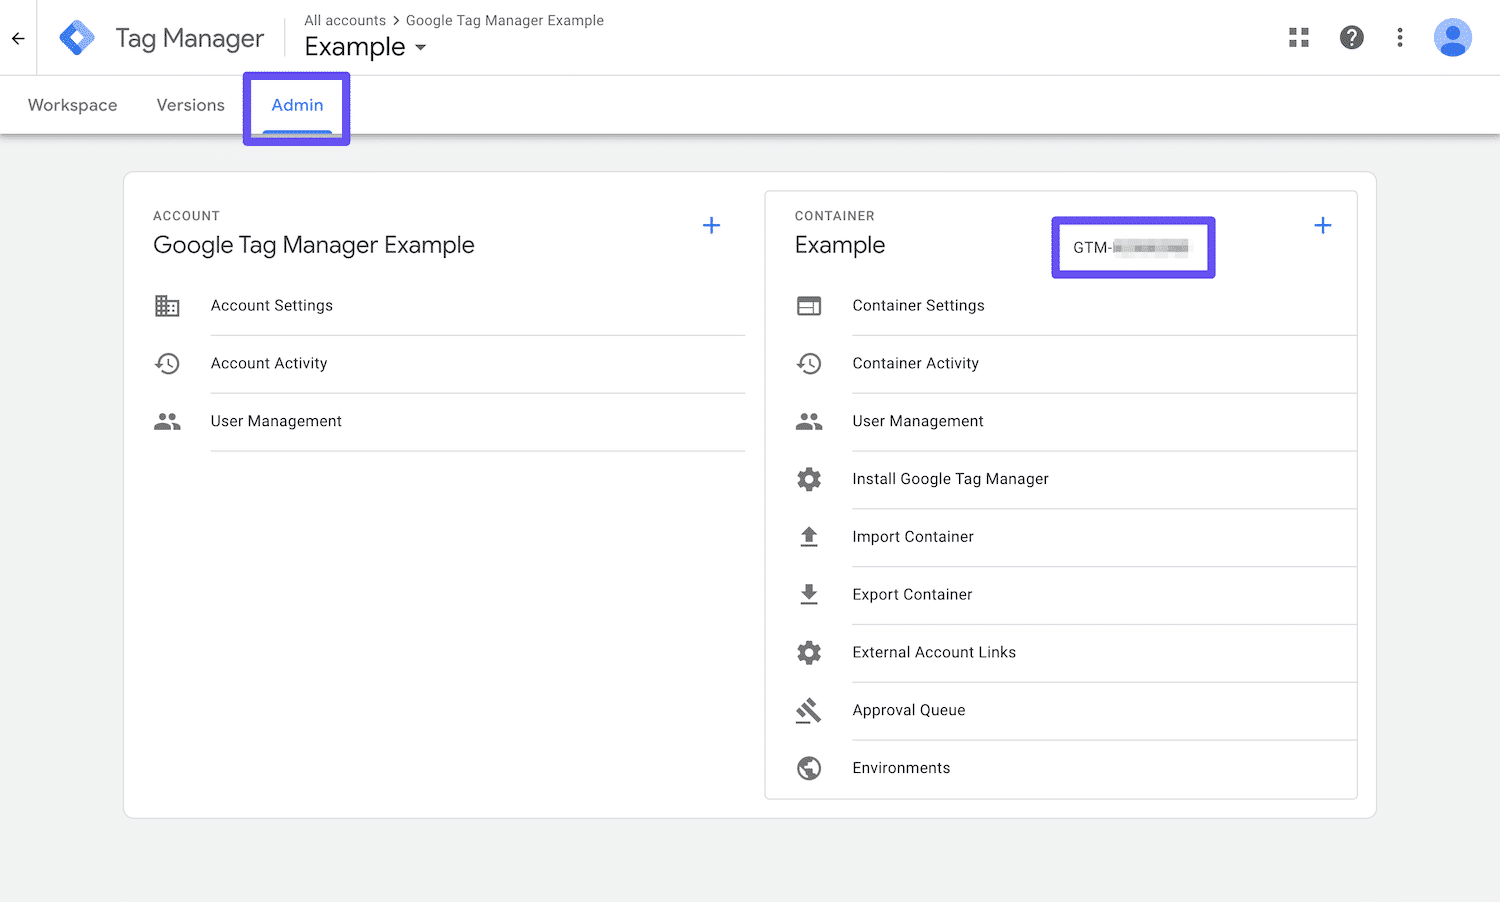Click the Container Activity clock icon

[809, 363]
